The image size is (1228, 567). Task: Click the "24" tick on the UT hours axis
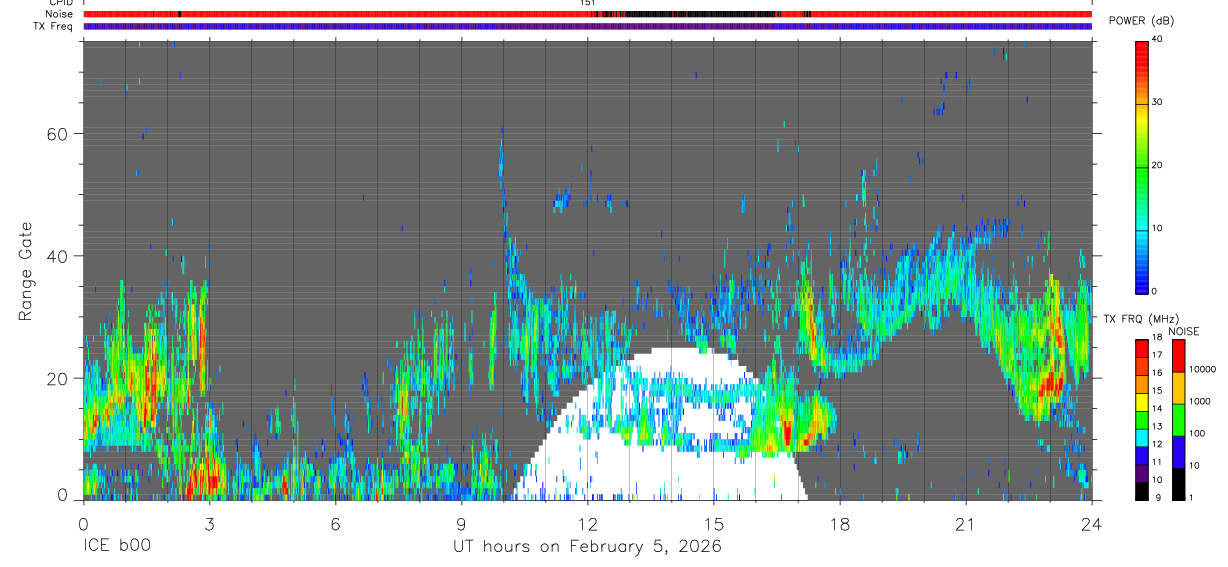click(1091, 525)
